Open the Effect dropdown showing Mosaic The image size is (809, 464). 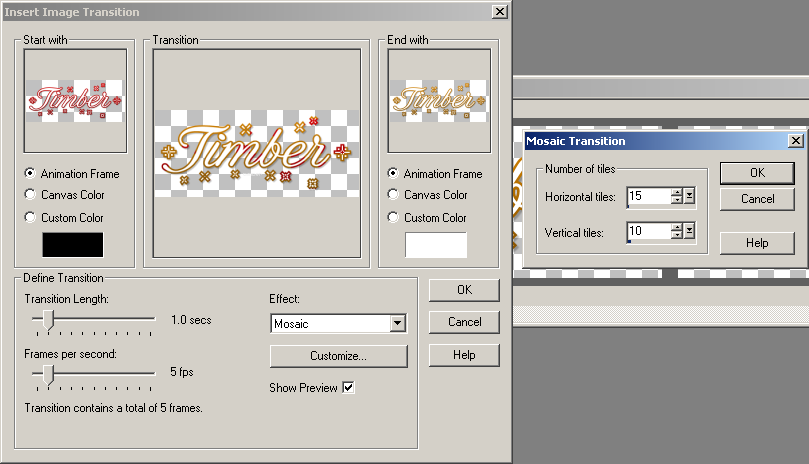click(x=397, y=323)
